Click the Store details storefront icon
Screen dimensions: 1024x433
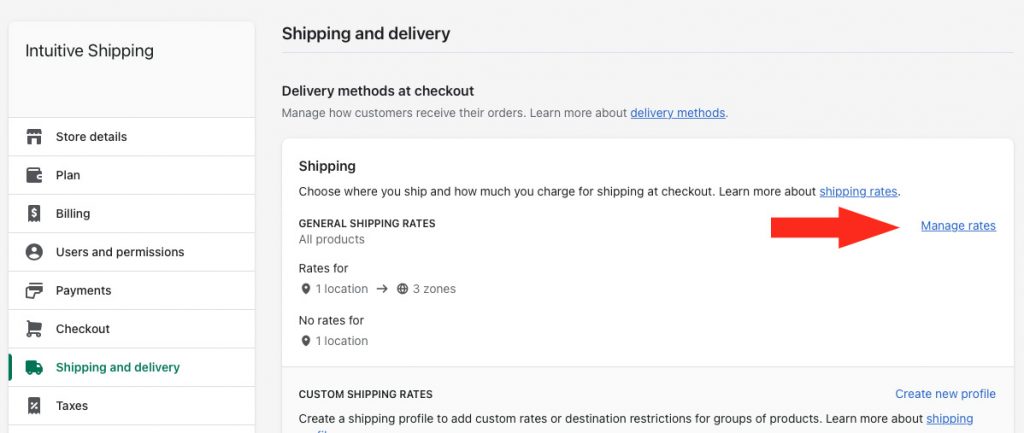click(x=34, y=136)
